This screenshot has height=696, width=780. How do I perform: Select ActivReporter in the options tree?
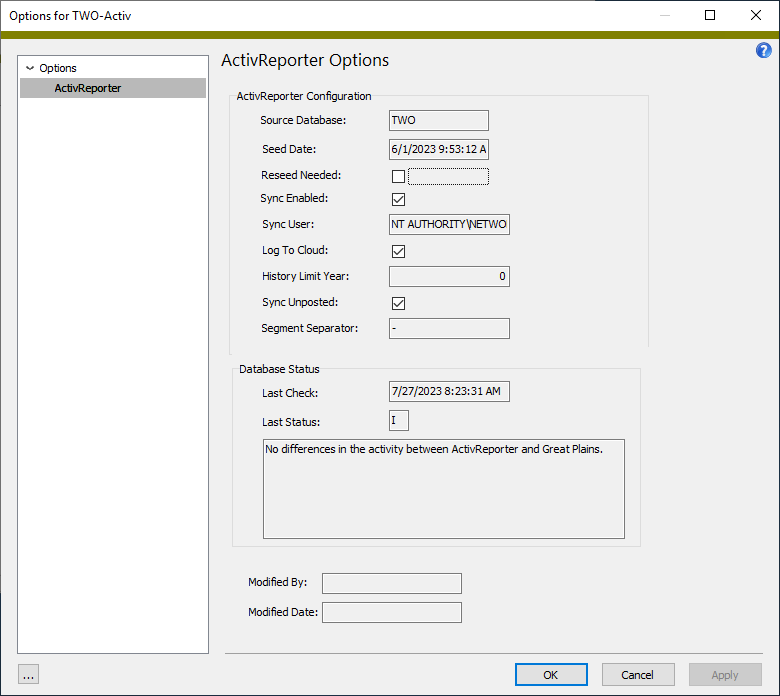point(113,88)
